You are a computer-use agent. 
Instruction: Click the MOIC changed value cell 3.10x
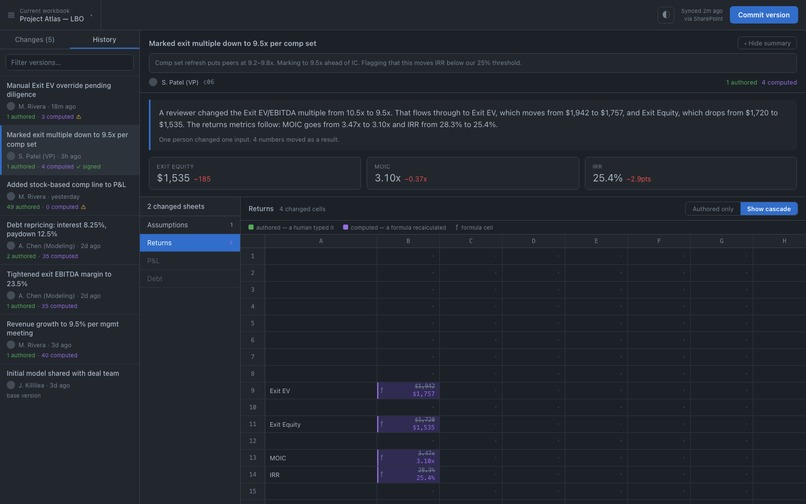click(408, 458)
